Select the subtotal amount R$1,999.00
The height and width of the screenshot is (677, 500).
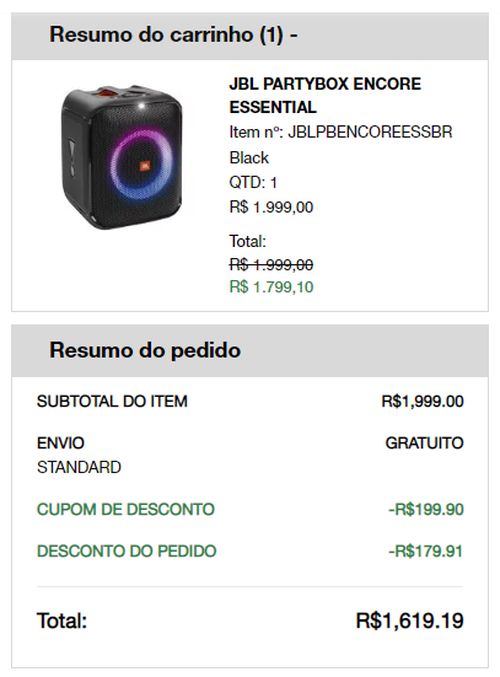423,402
